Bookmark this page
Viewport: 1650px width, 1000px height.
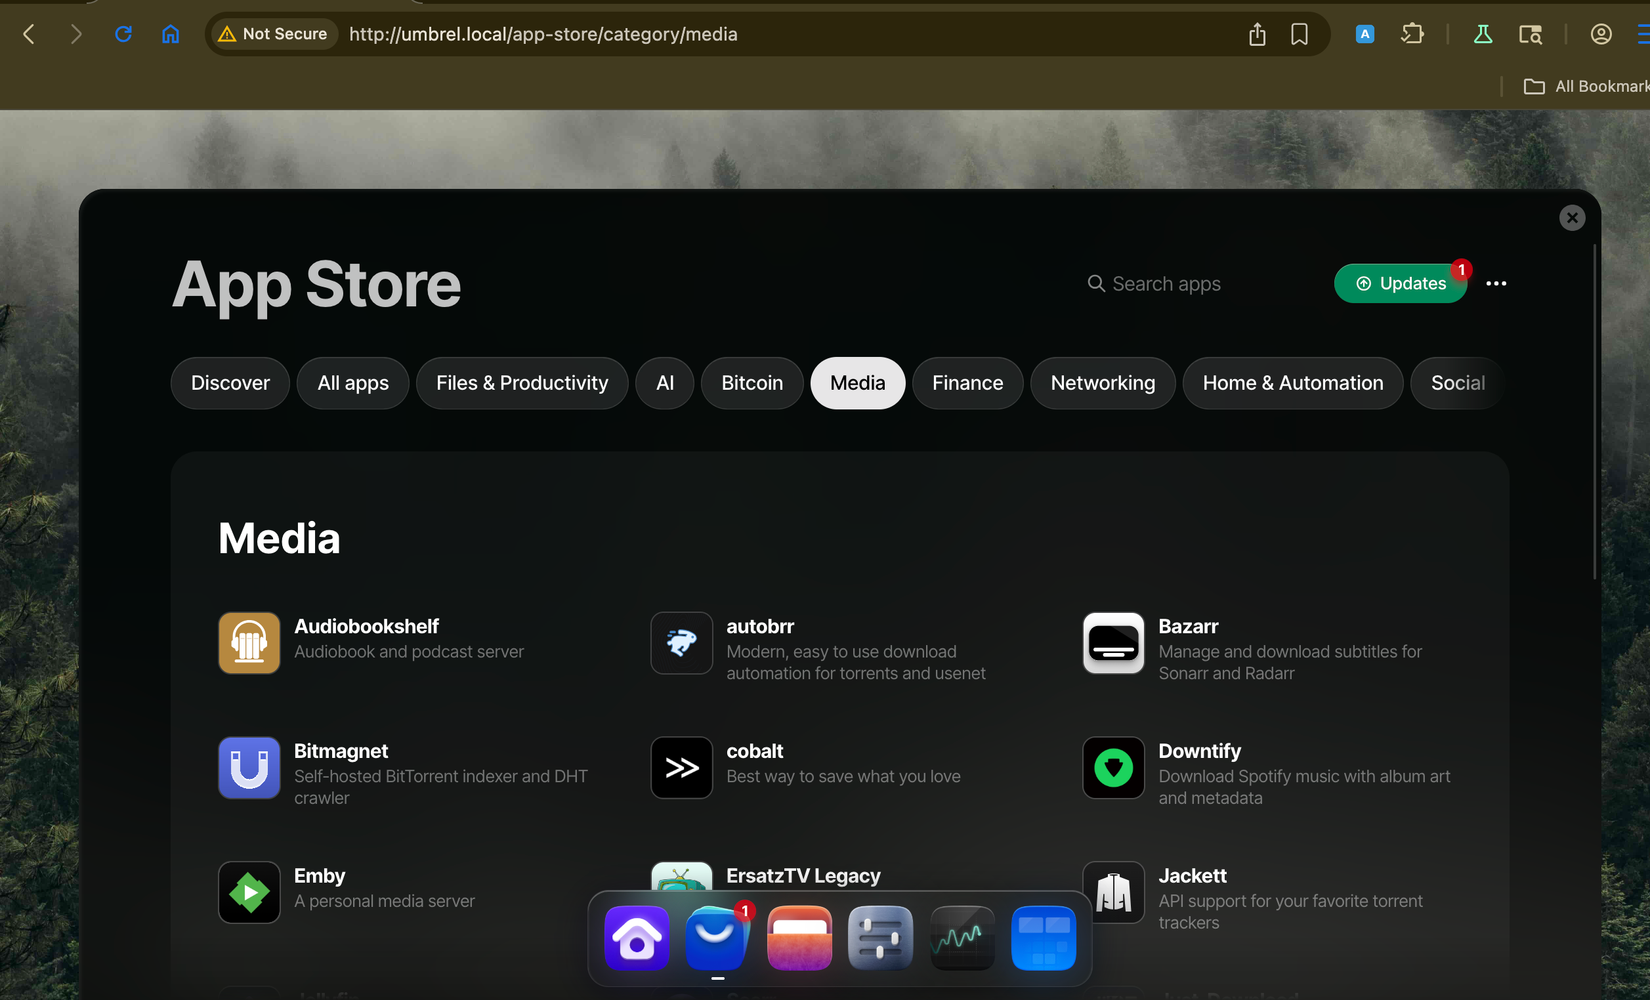coord(1299,35)
